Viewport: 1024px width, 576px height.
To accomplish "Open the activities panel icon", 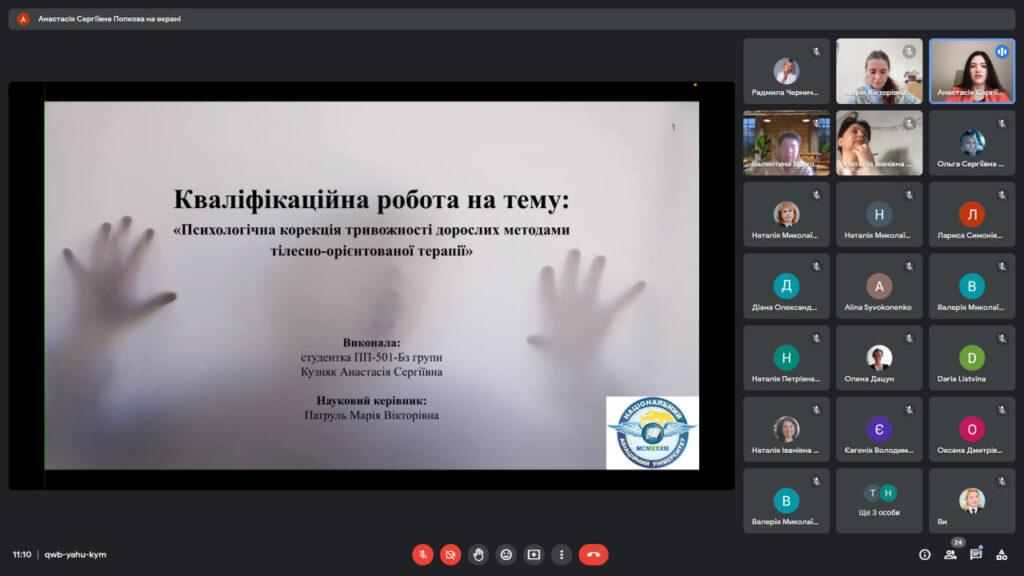I will click(x=1001, y=554).
